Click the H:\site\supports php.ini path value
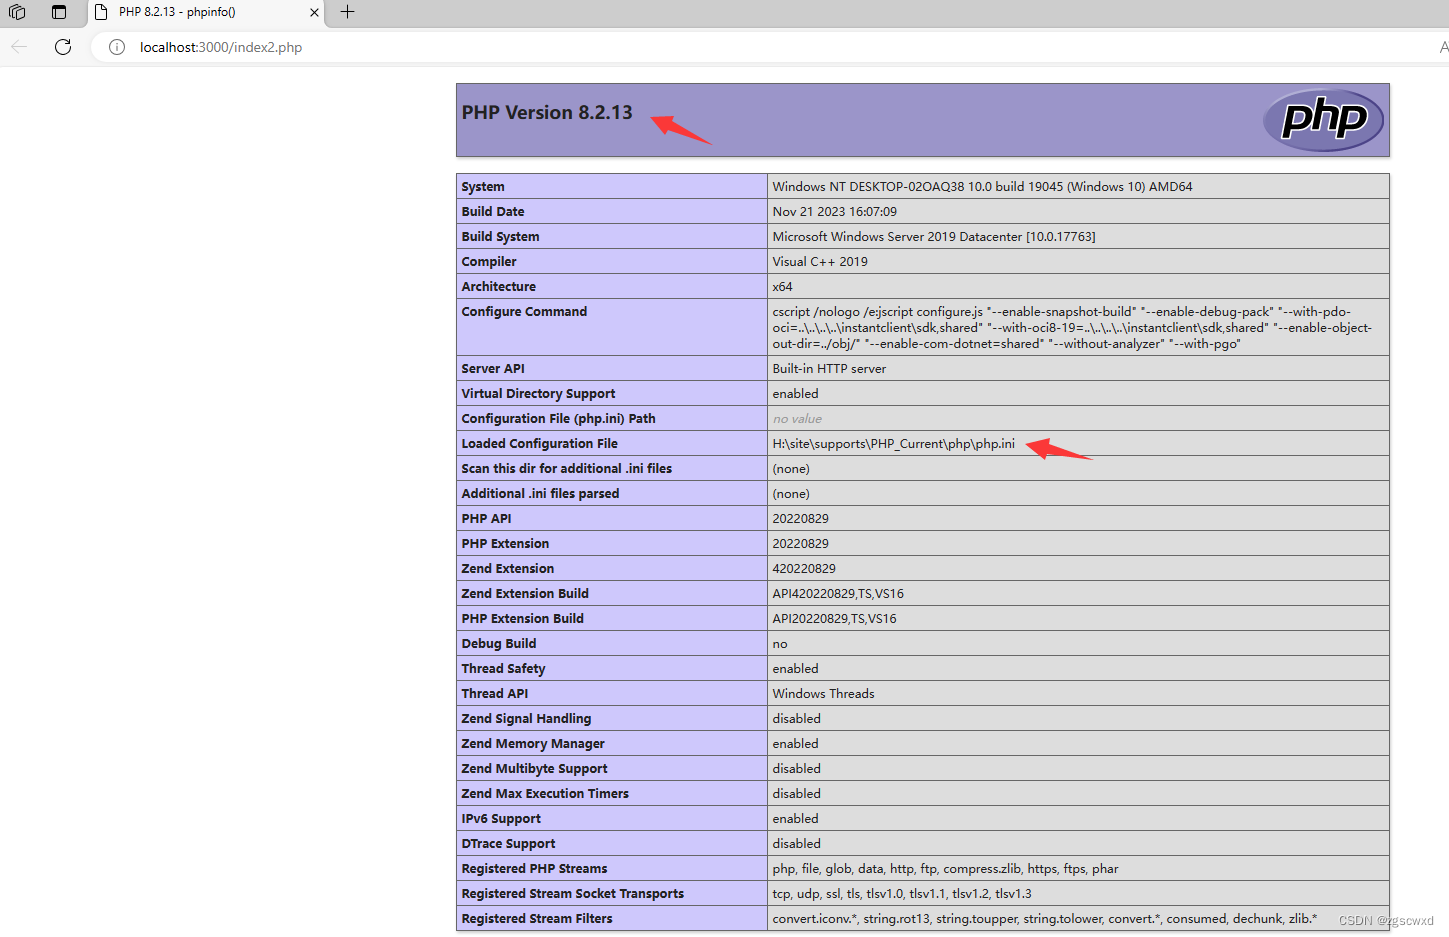1449x937 pixels. coord(893,444)
